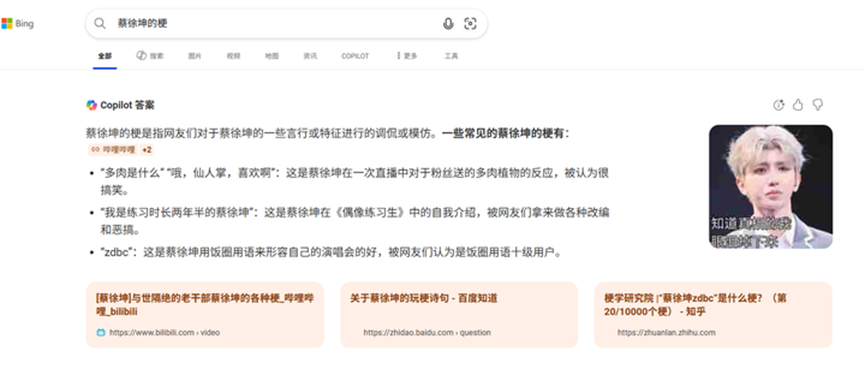The width and height of the screenshot is (865, 369).
Task: Like the Copilot answer with thumbs up
Action: coord(798,105)
